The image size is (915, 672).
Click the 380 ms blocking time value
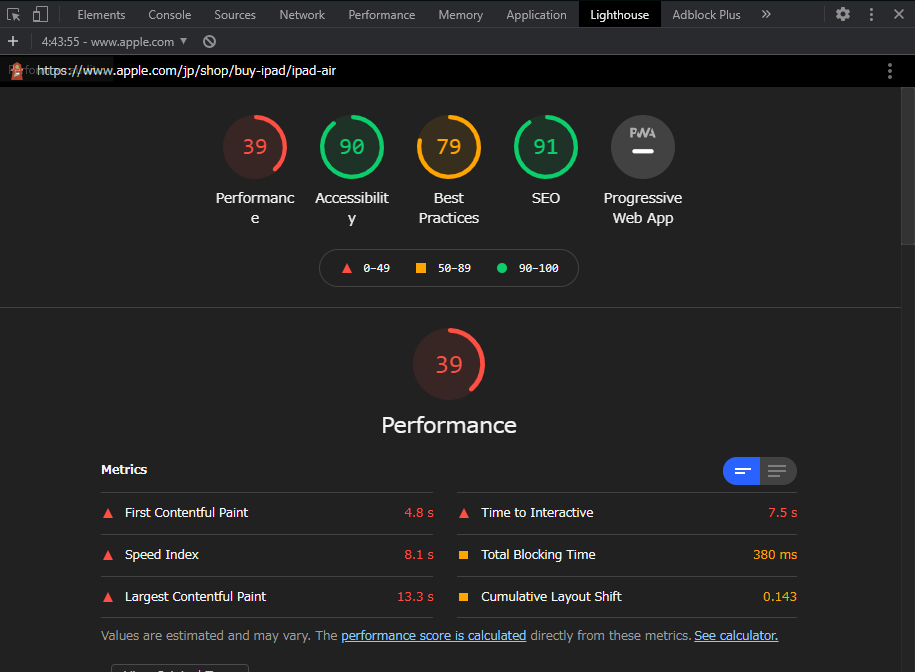point(775,555)
